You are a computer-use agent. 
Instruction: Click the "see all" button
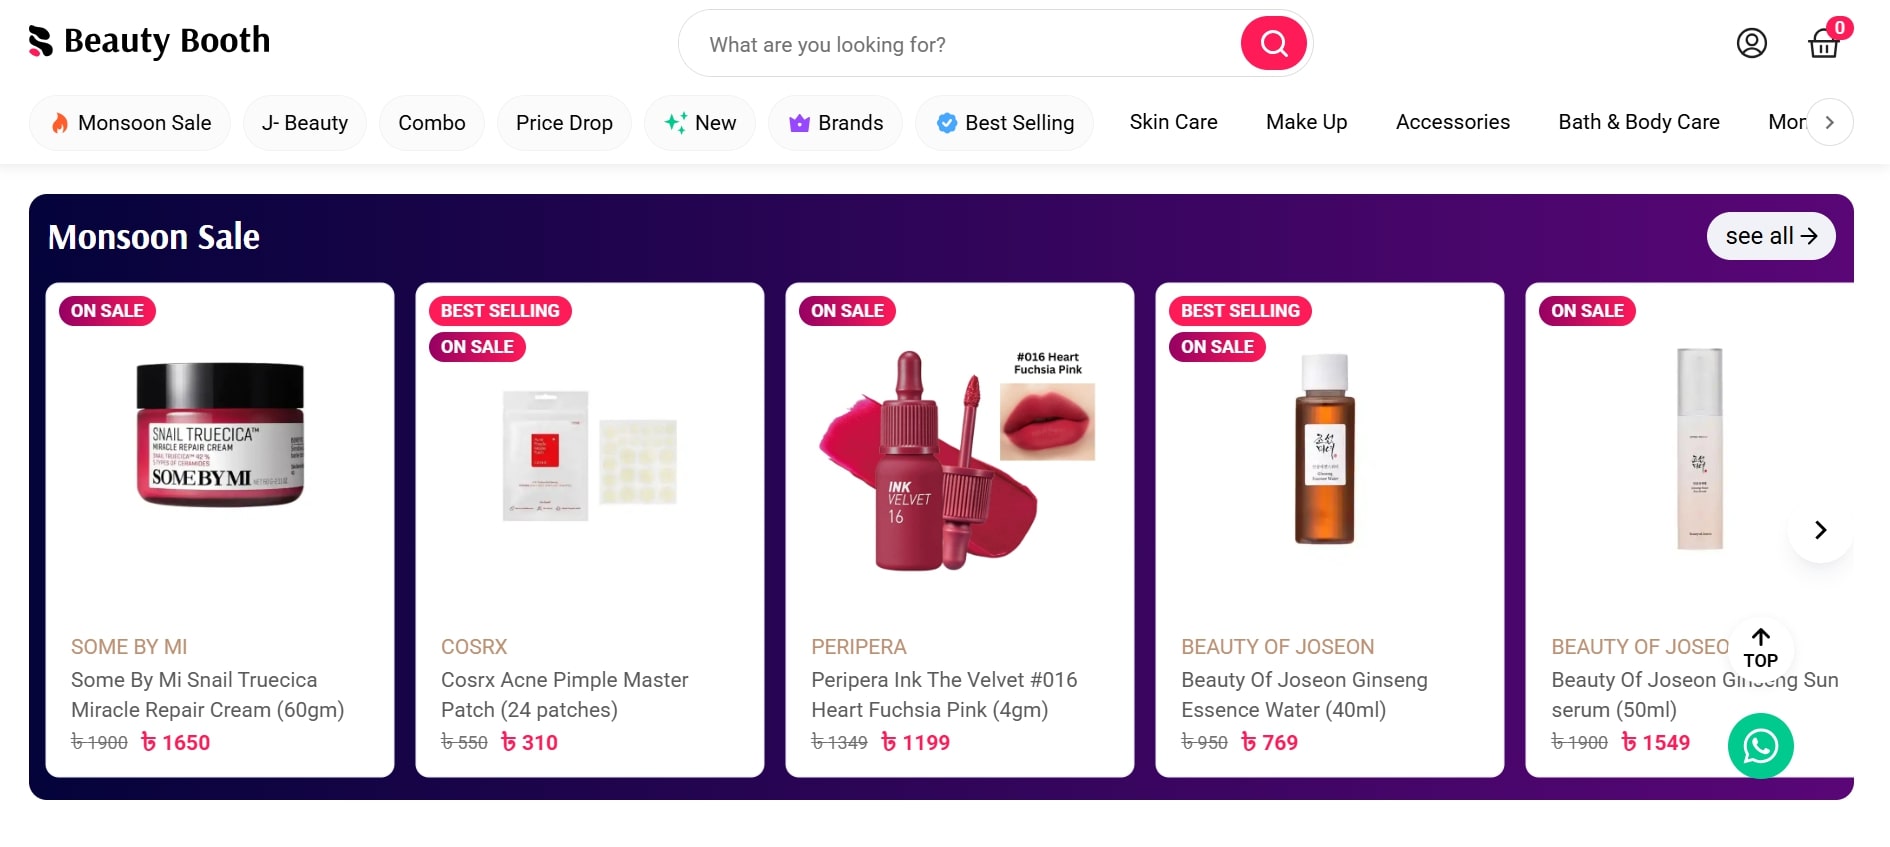1770,236
